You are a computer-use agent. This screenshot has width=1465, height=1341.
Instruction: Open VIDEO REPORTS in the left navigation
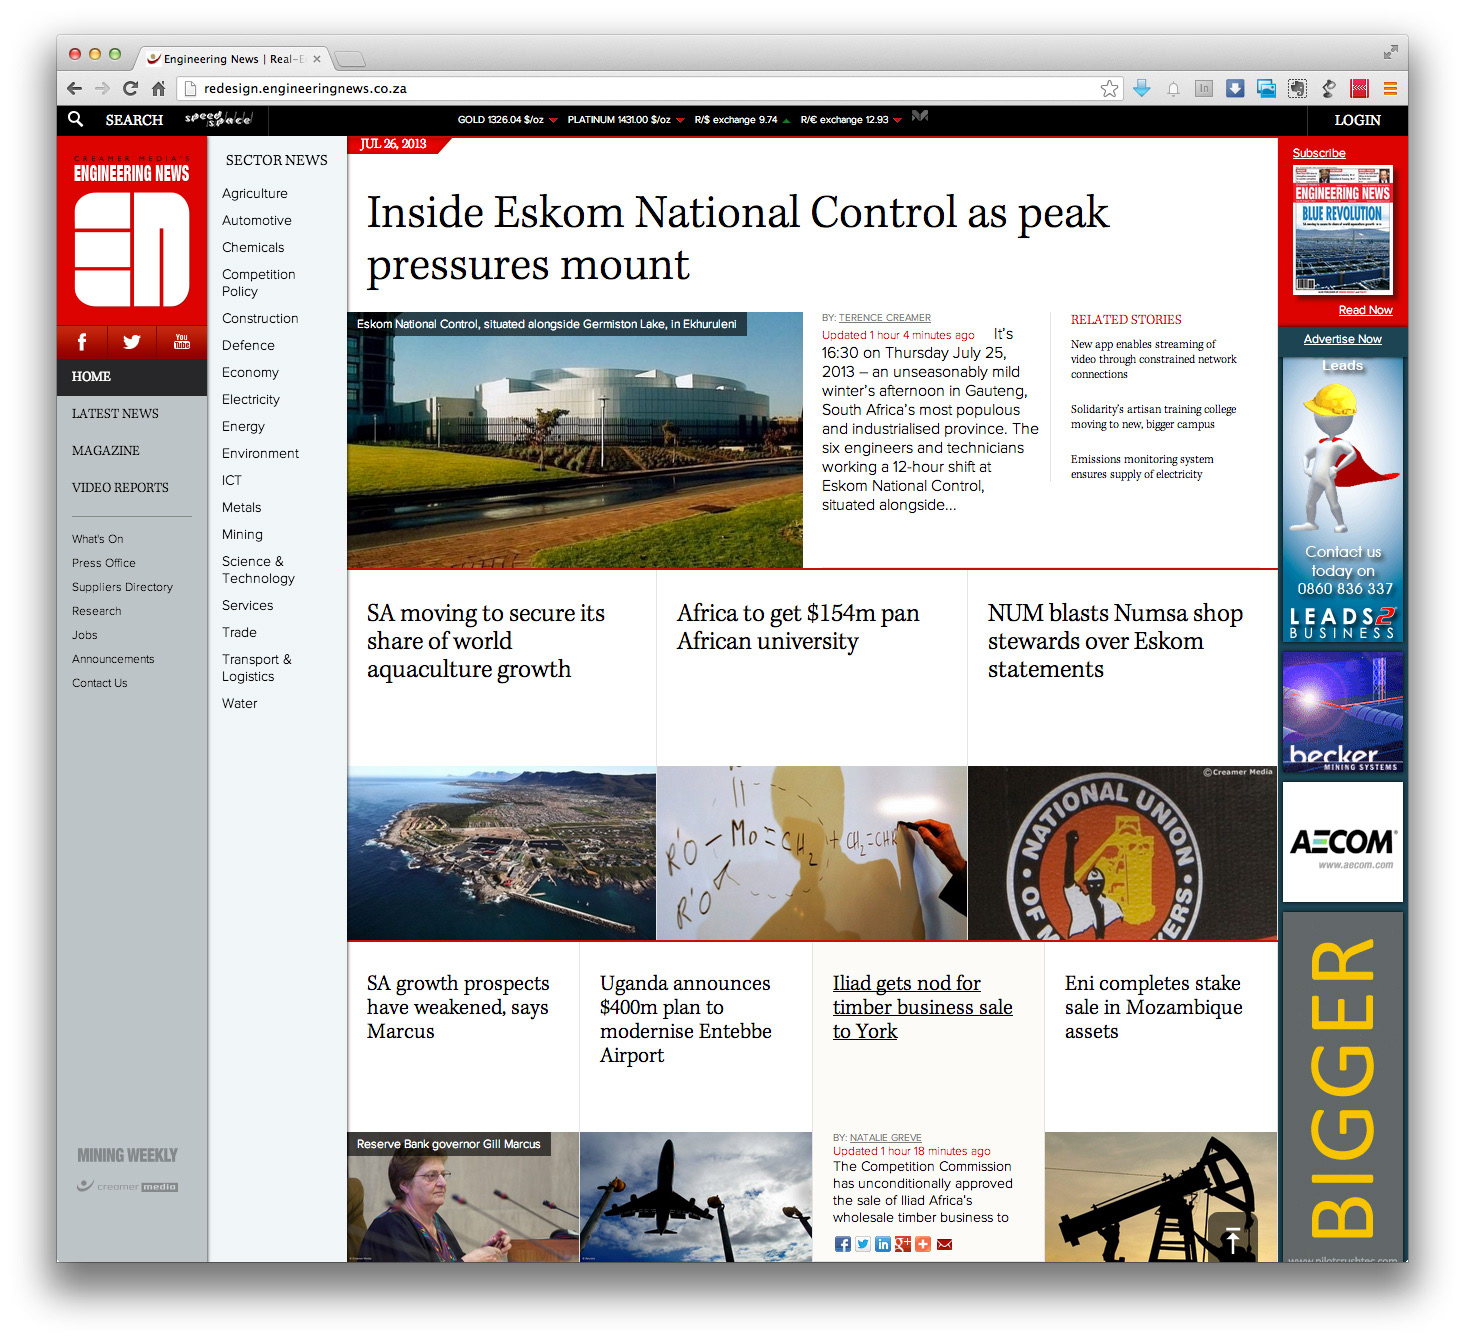coord(120,488)
